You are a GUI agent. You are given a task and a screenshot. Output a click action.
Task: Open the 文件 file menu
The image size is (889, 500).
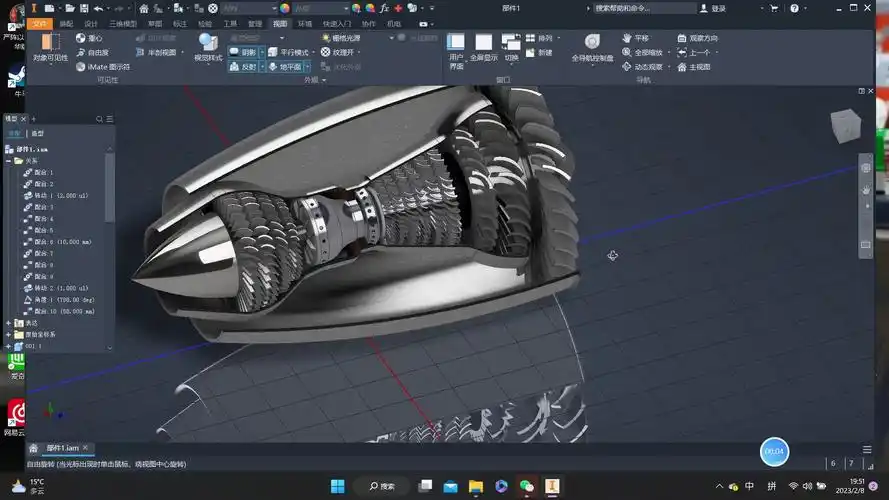(x=39, y=22)
